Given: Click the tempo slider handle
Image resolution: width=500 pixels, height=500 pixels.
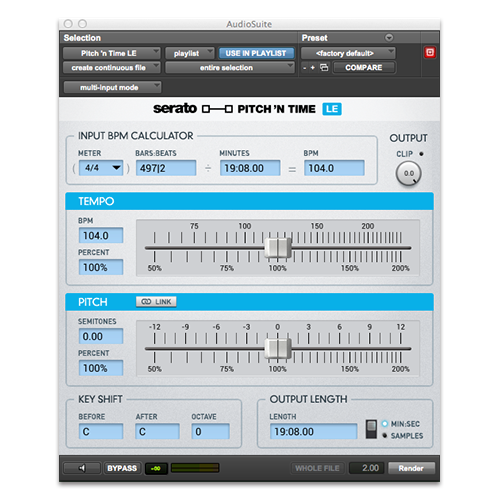Looking at the screenshot, I should pyautogui.click(x=278, y=248).
